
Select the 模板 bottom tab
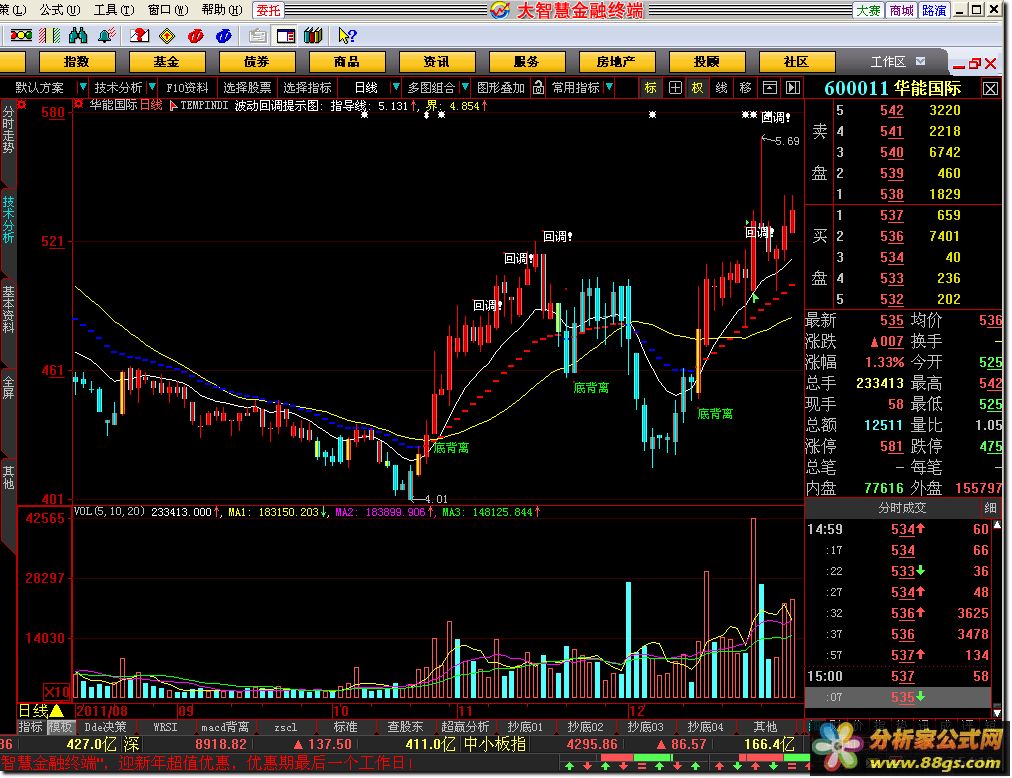pyautogui.click(x=61, y=727)
